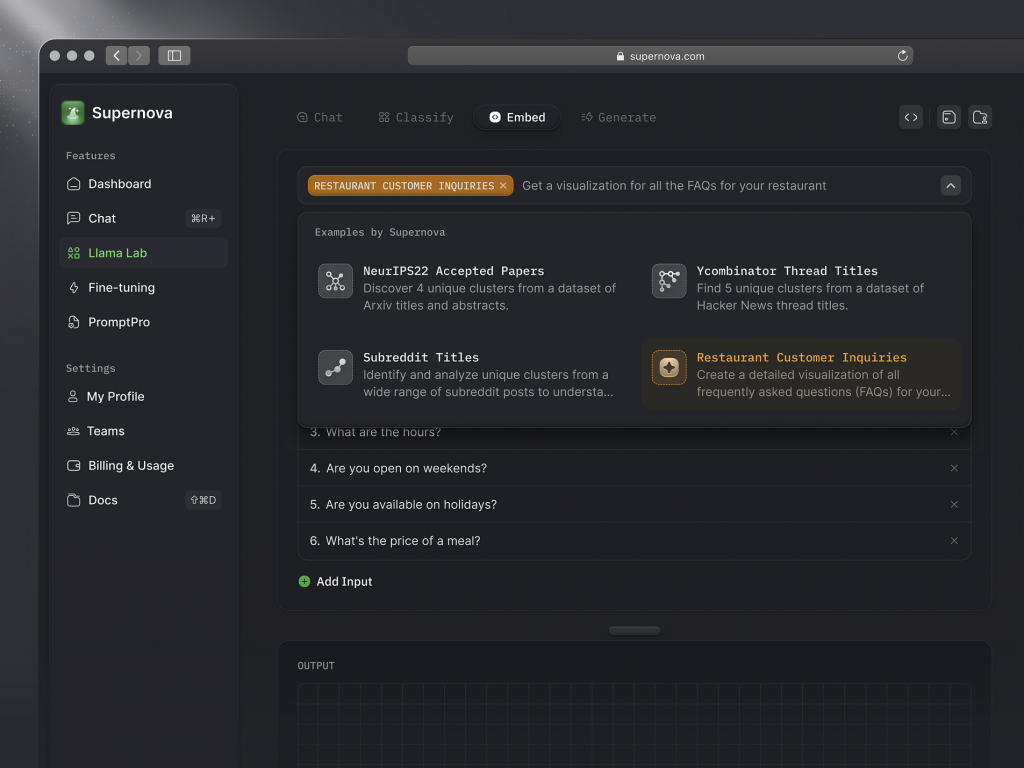Click the code view icon button

911,117
